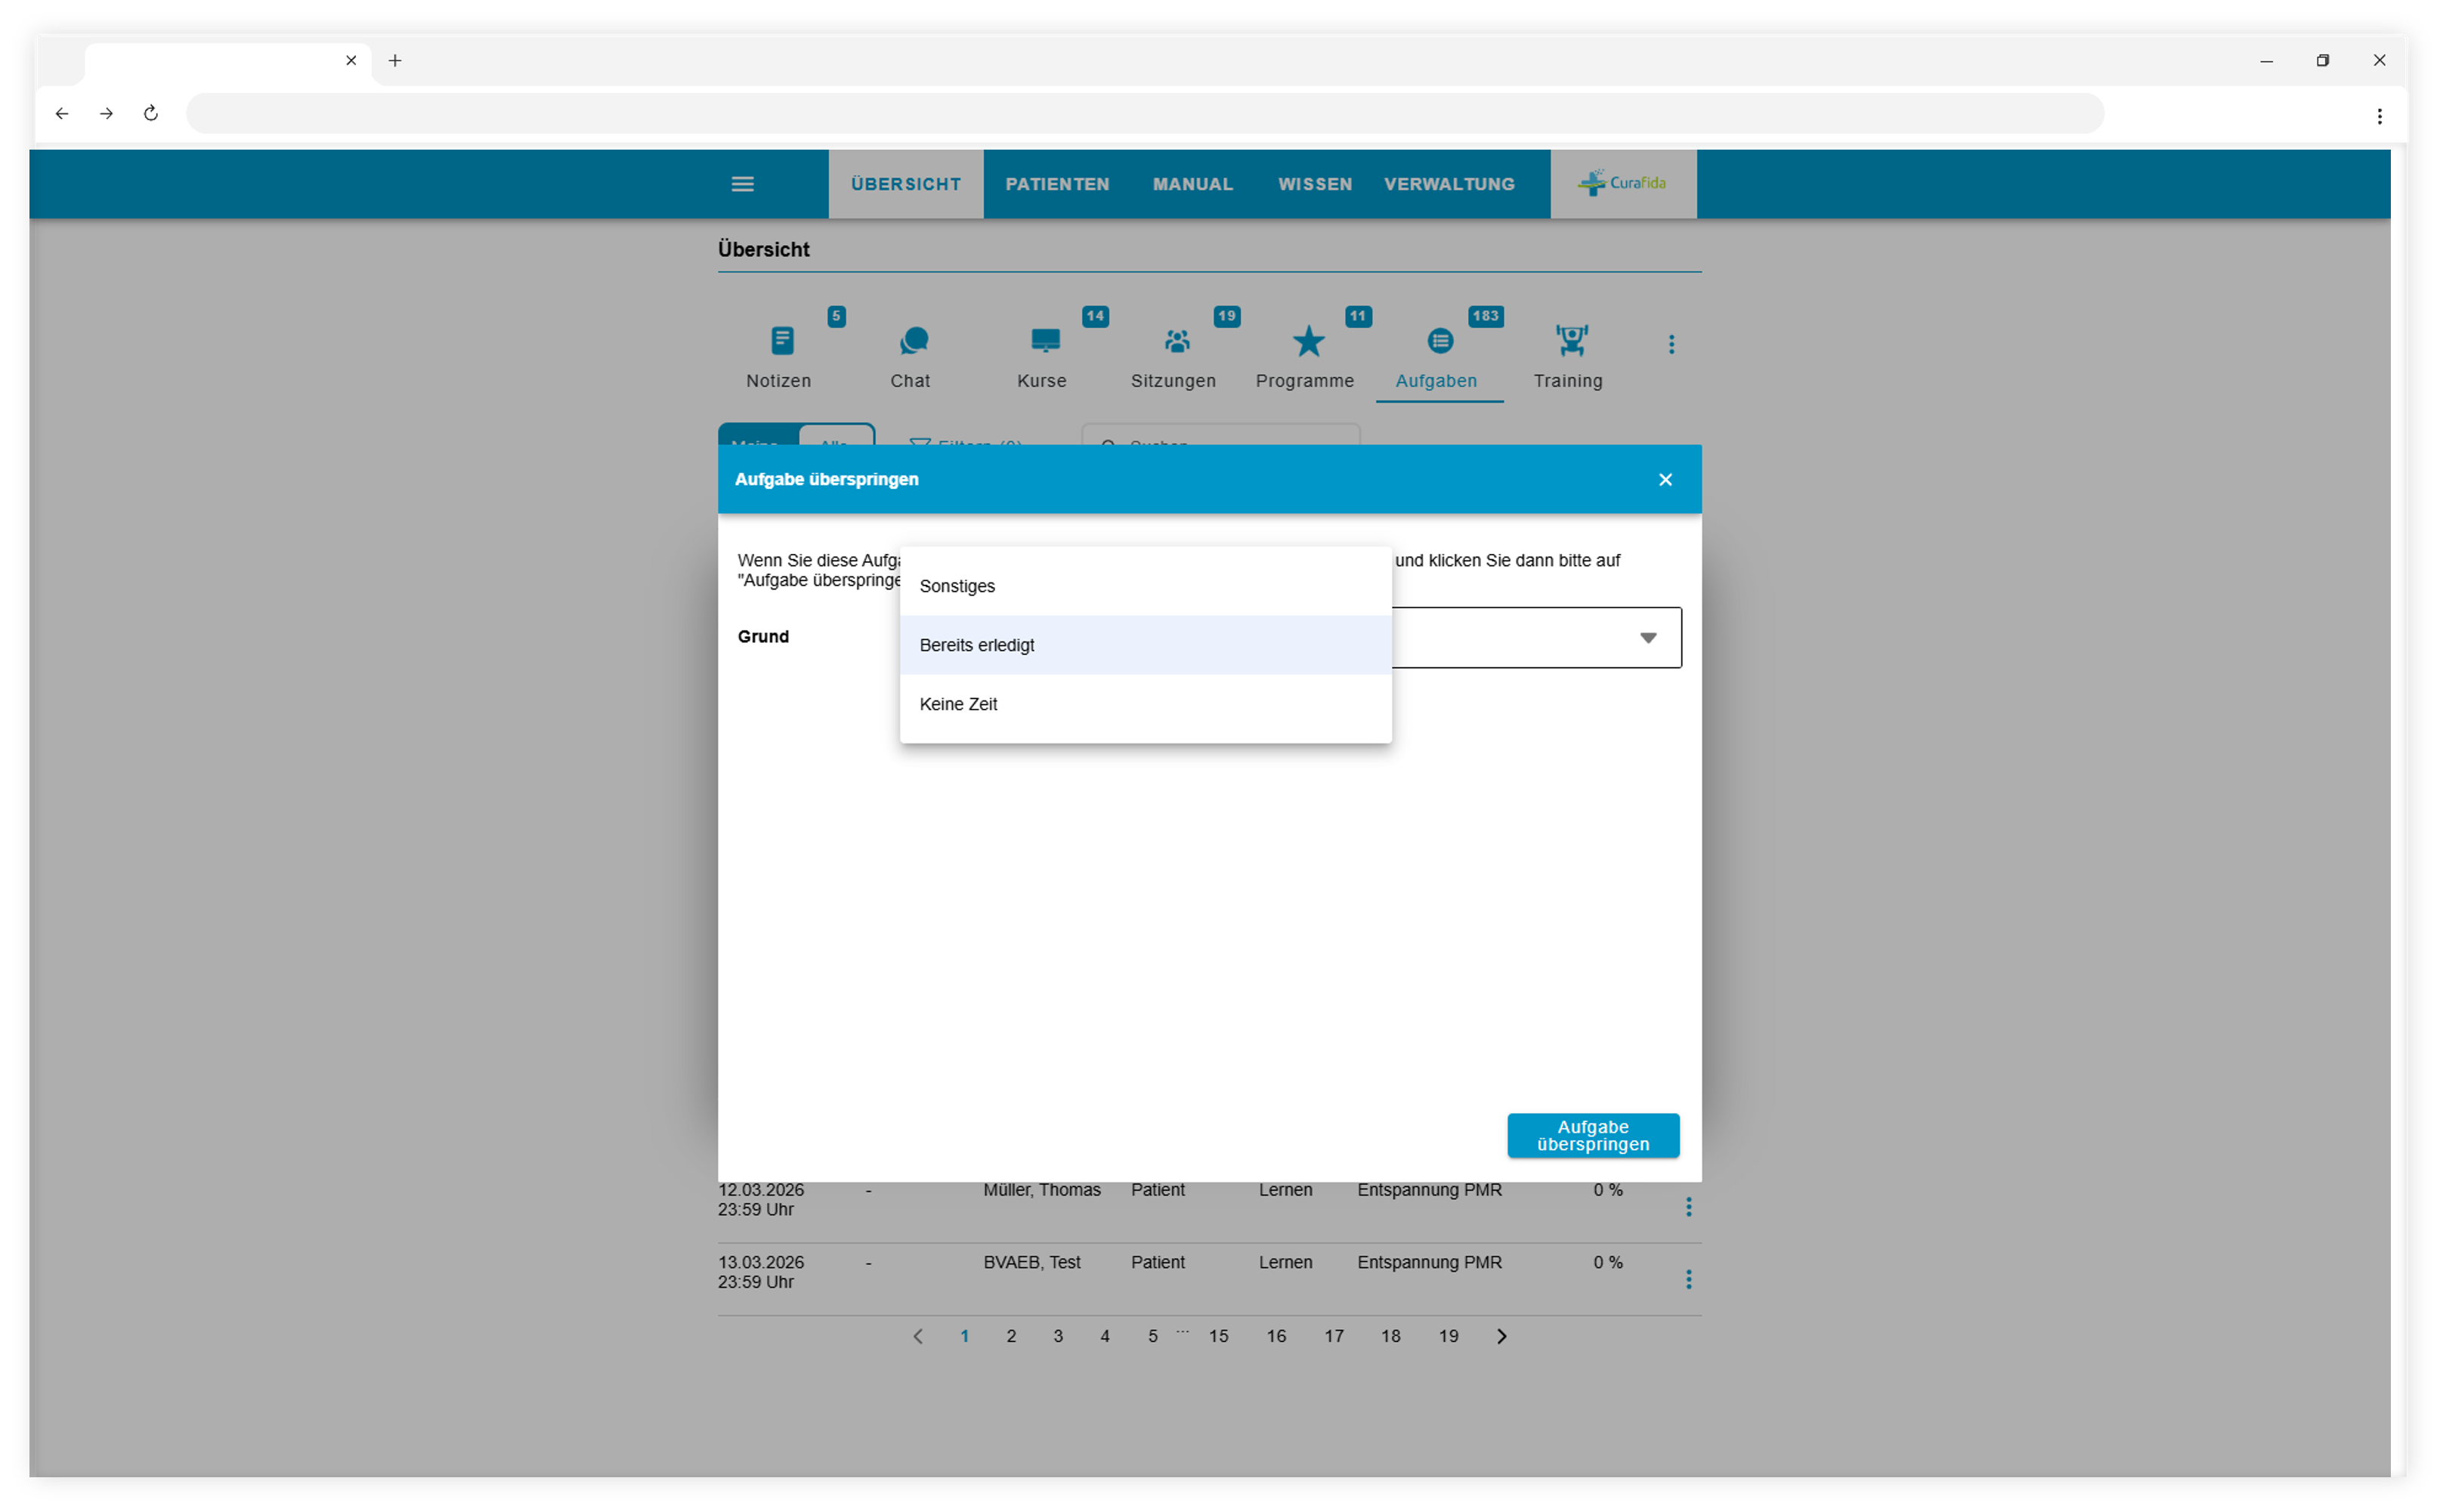The height and width of the screenshot is (1512, 2443).
Task: Go to page 4 of the task list
Action: (1105, 1336)
